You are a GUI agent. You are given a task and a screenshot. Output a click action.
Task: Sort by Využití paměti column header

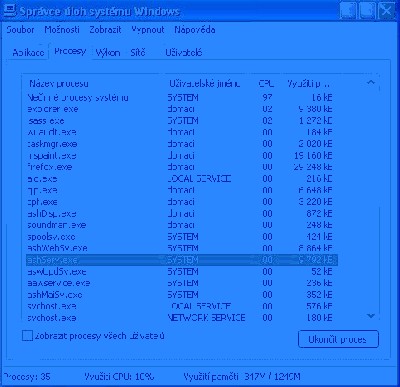pos(309,83)
